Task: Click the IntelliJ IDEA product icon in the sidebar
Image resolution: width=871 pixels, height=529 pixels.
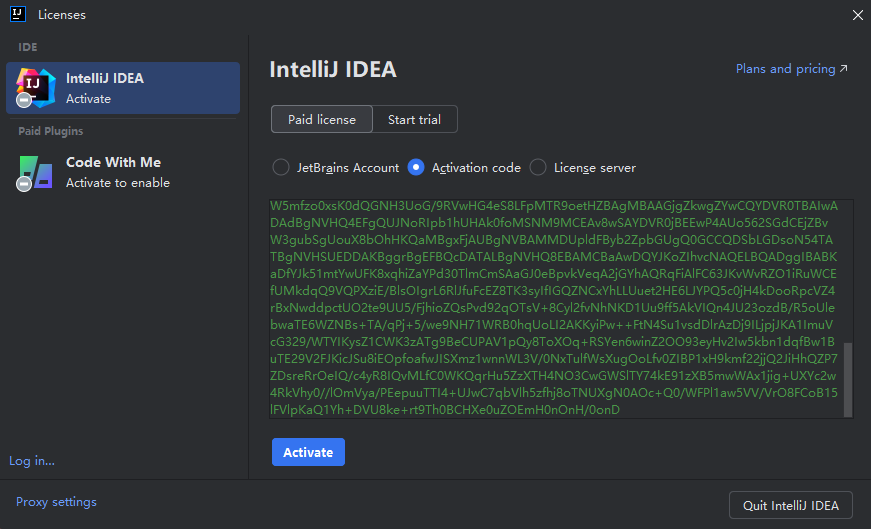Action: (x=36, y=88)
